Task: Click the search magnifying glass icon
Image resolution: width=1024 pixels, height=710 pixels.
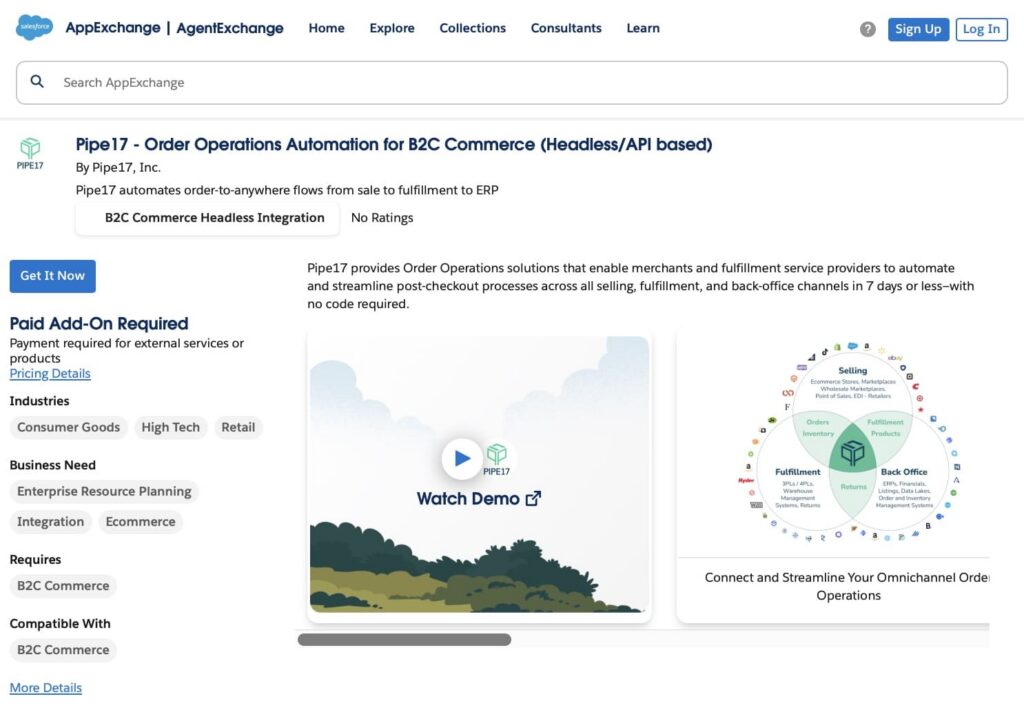Action: pos(37,81)
